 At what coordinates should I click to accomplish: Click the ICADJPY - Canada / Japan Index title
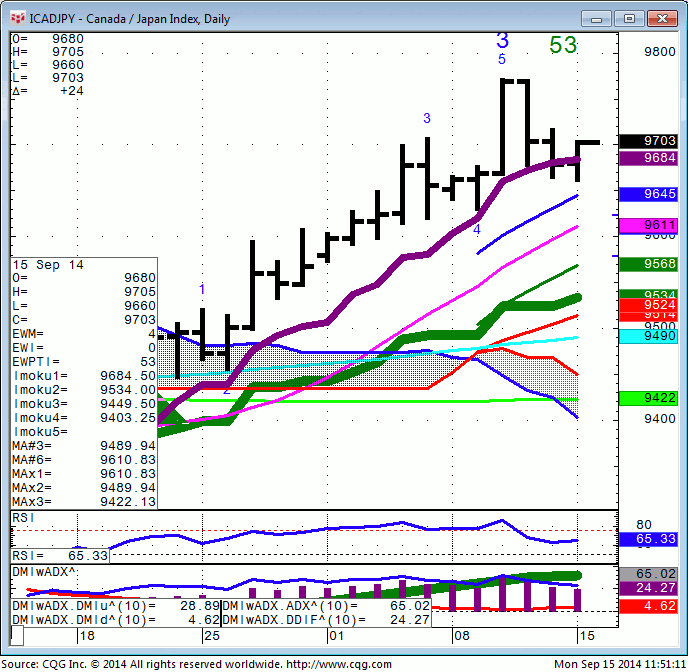point(129,19)
